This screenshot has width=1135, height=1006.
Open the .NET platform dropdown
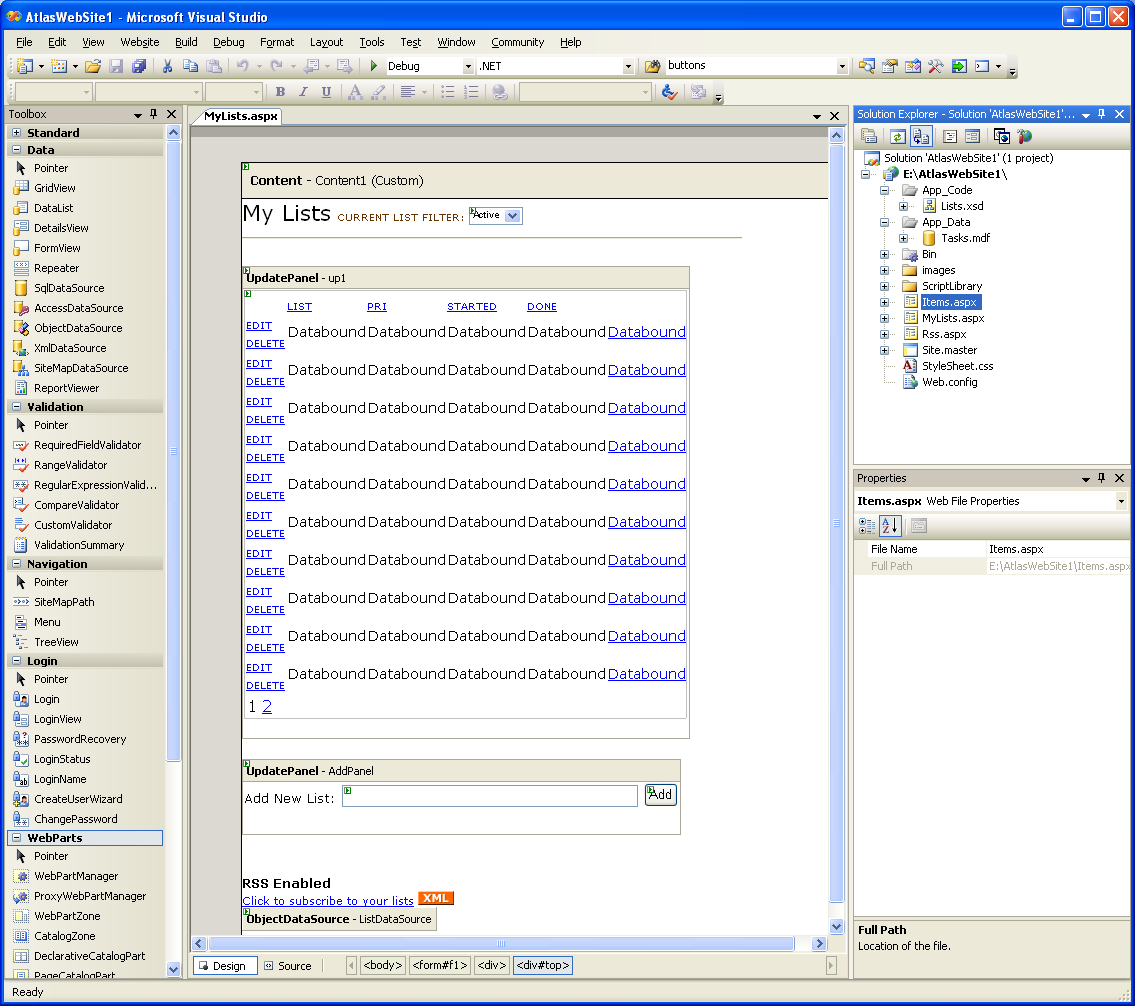[x=628, y=67]
